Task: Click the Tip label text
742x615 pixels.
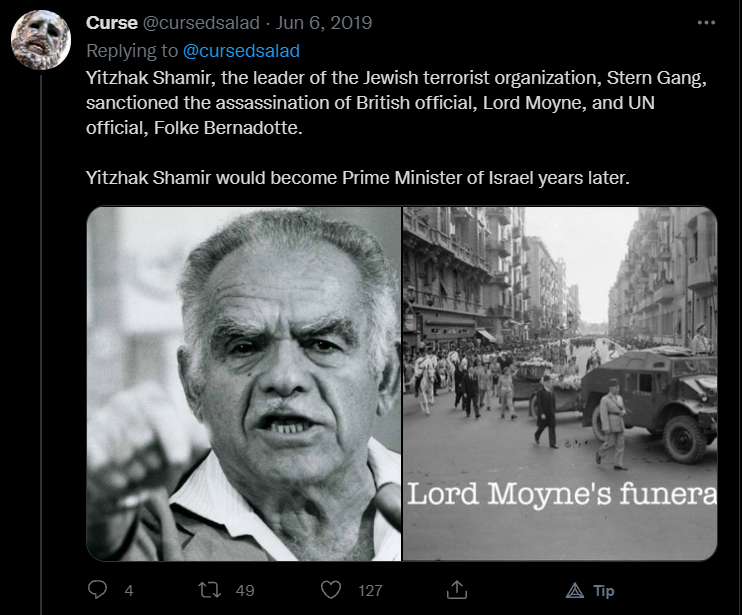Action: [x=604, y=590]
